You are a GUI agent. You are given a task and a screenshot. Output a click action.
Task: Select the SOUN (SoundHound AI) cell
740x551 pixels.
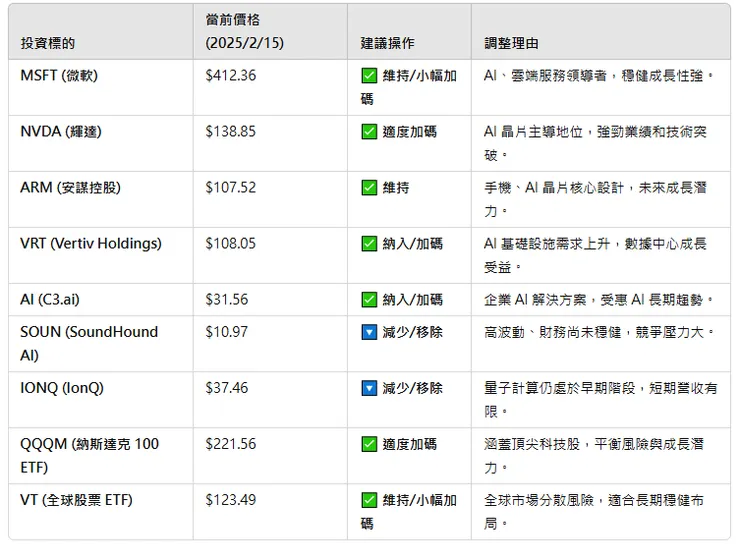pos(89,343)
